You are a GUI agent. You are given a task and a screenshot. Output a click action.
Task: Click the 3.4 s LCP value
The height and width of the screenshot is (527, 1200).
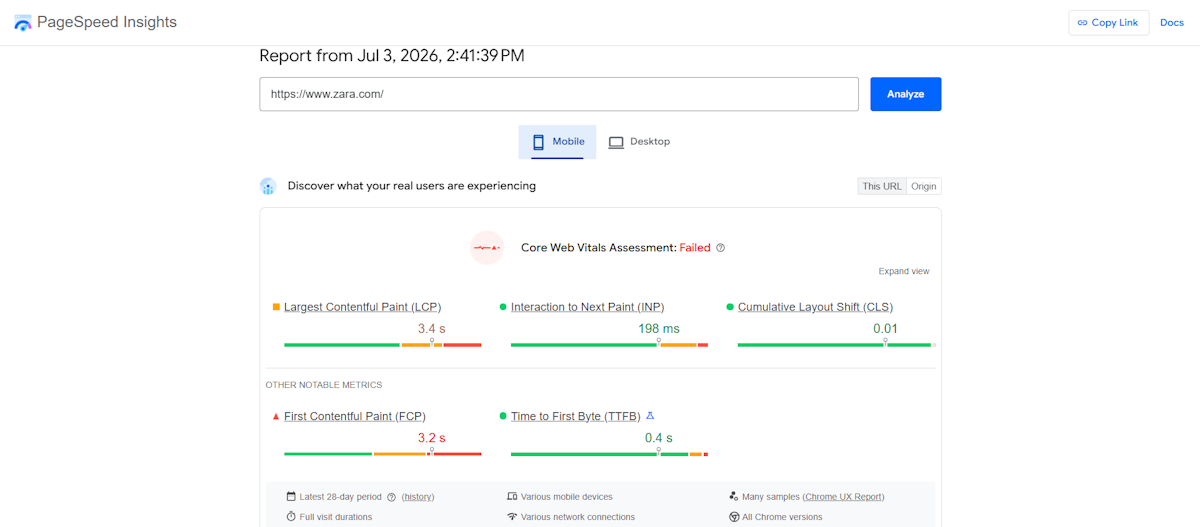(432, 328)
